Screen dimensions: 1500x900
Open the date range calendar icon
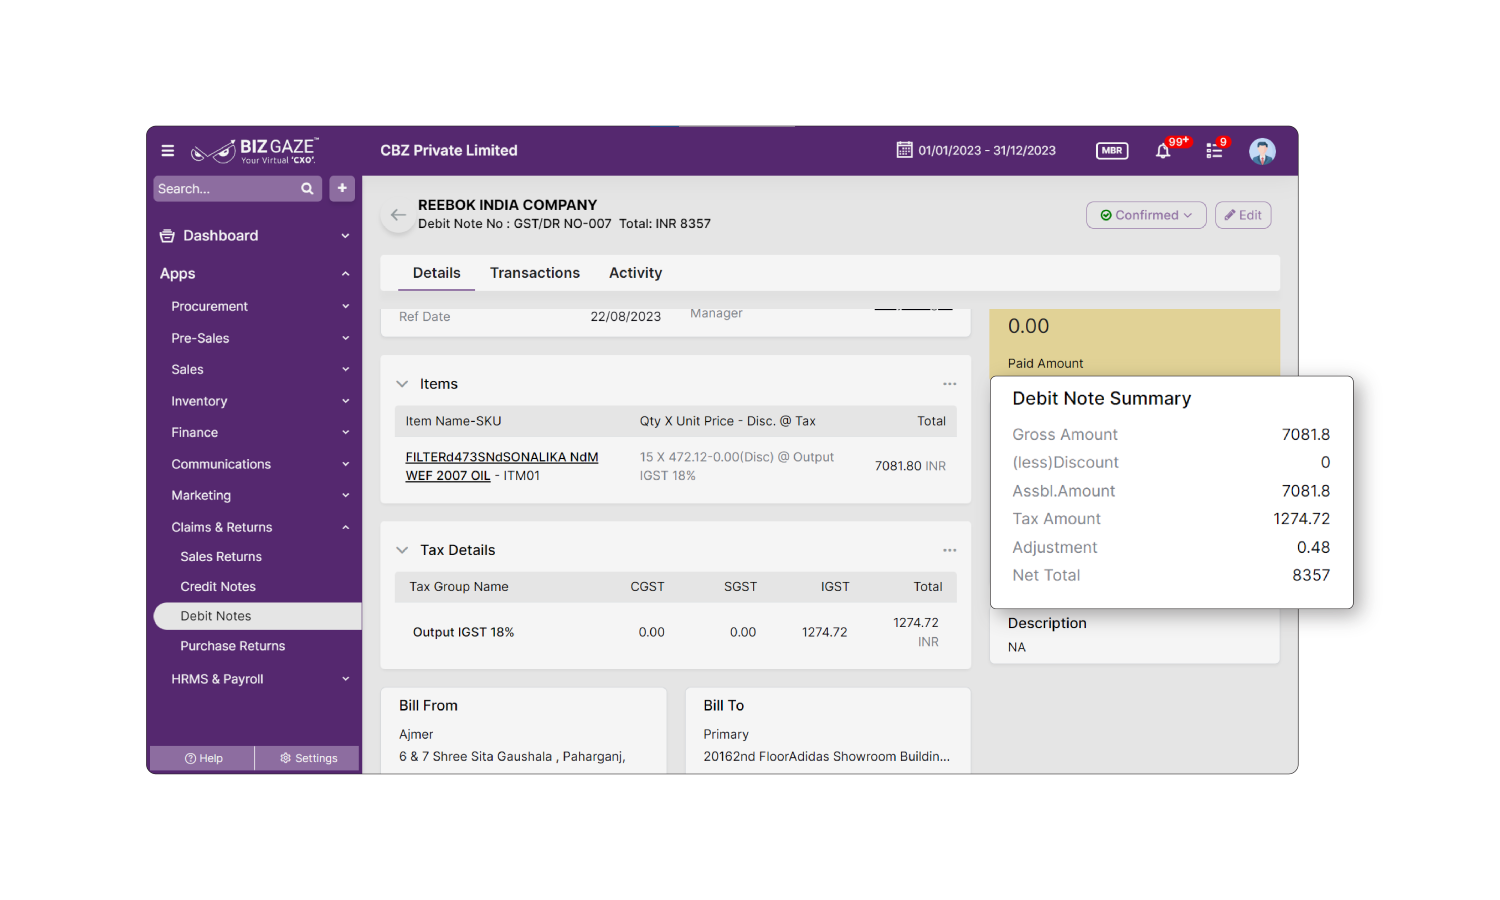[x=904, y=150]
